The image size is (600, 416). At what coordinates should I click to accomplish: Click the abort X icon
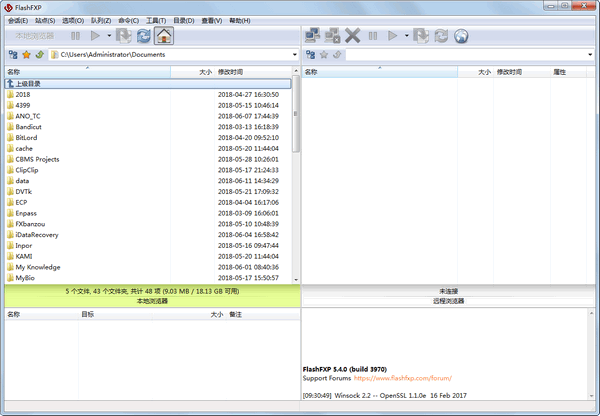353,35
